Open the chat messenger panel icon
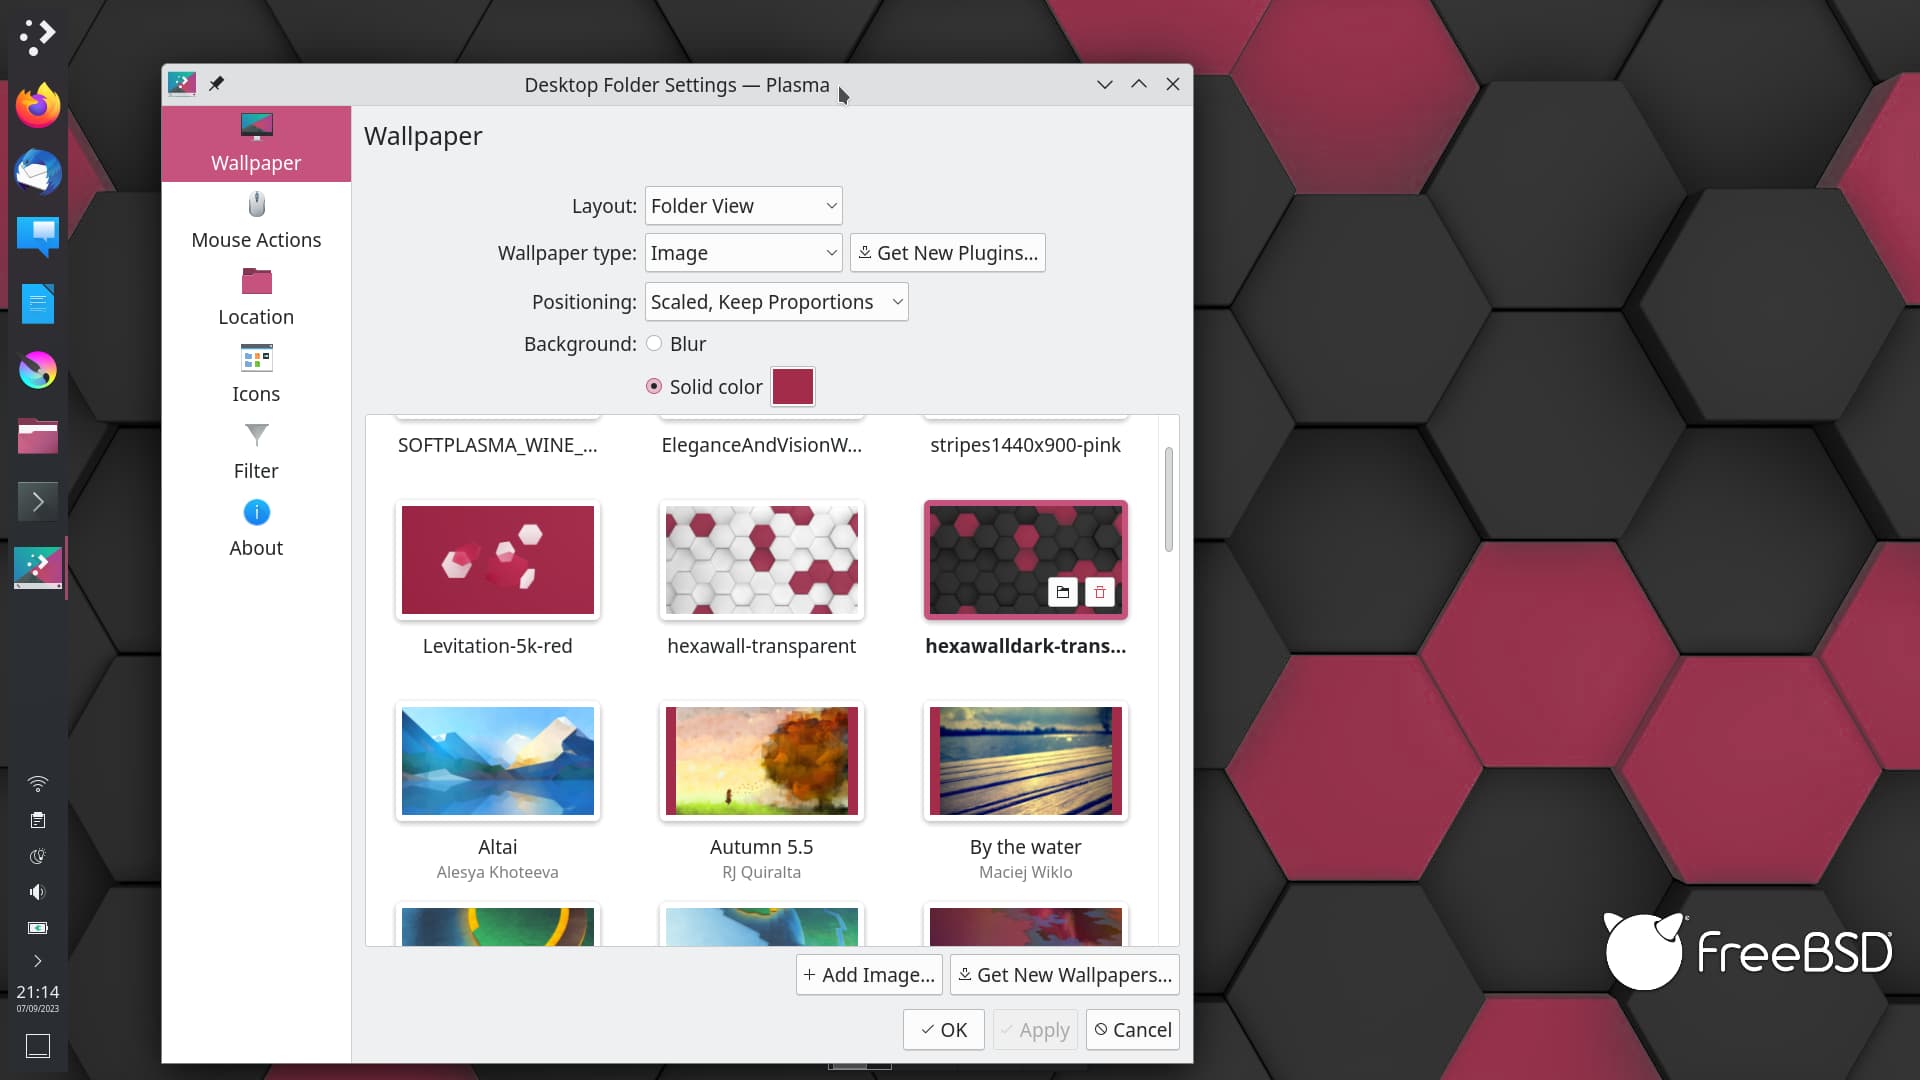This screenshot has width=1920, height=1080. click(x=38, y=237)
